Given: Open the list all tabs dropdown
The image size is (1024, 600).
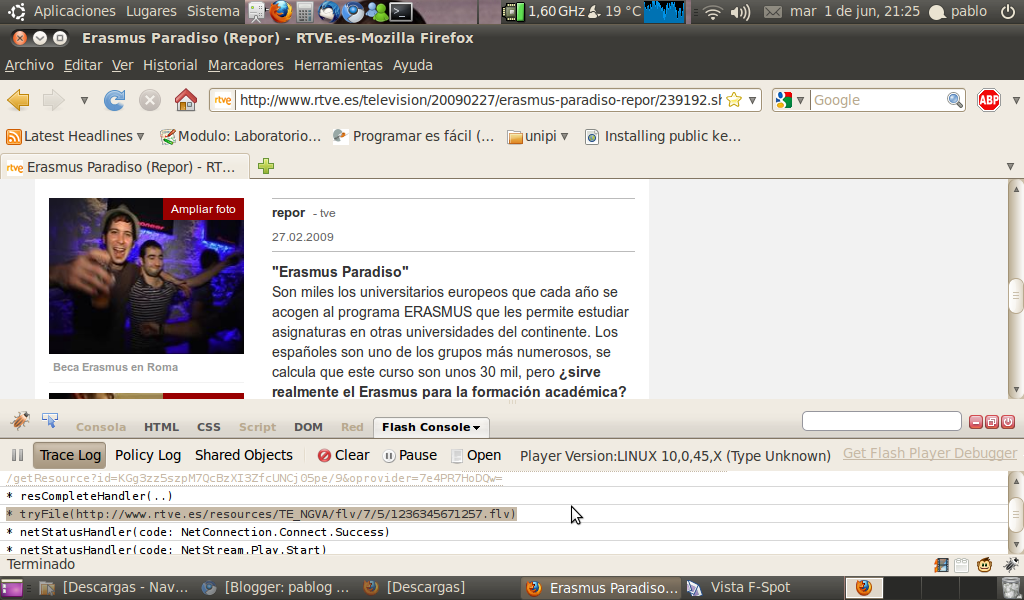Looking at the screenshot, I should (1010, 166).
